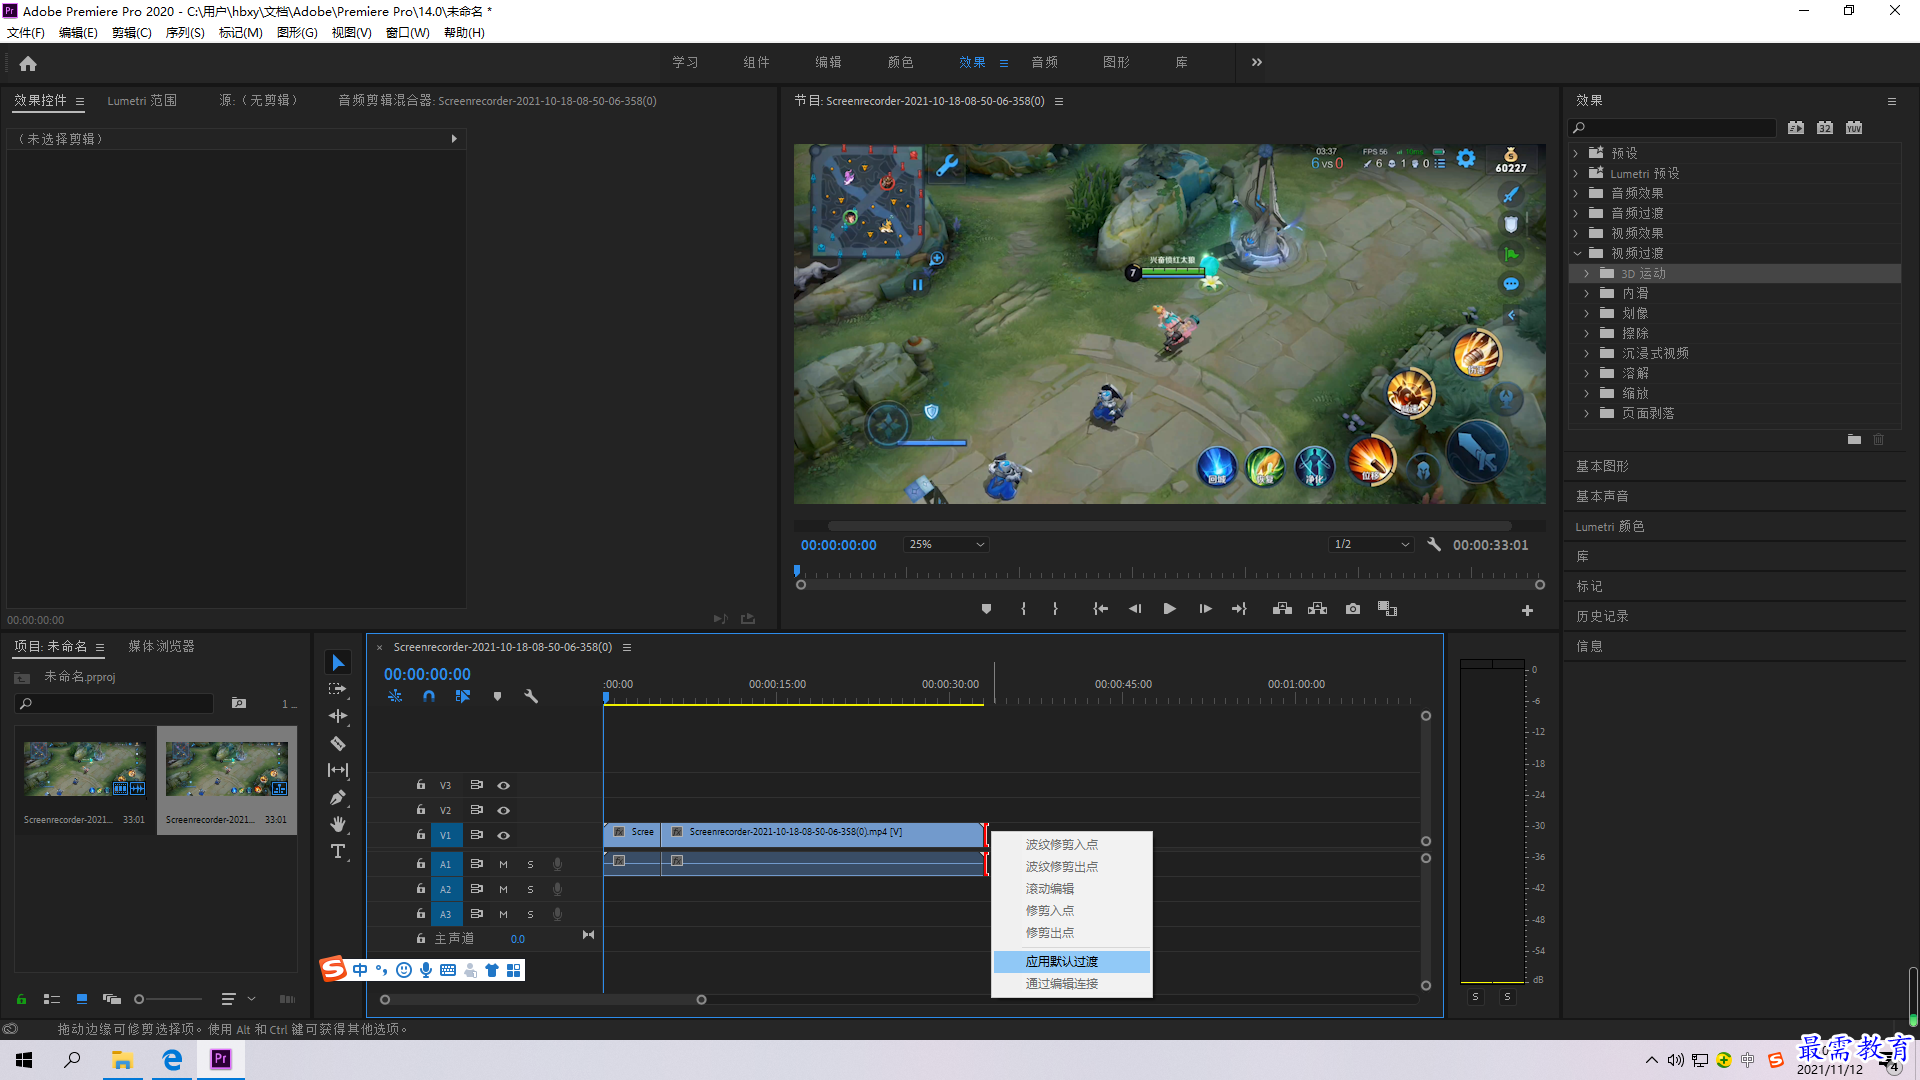Image resolution: width=1920 pixels, height=1080 pixels.
Task: Switch Project panel to list view
Action: pos(52,999)
